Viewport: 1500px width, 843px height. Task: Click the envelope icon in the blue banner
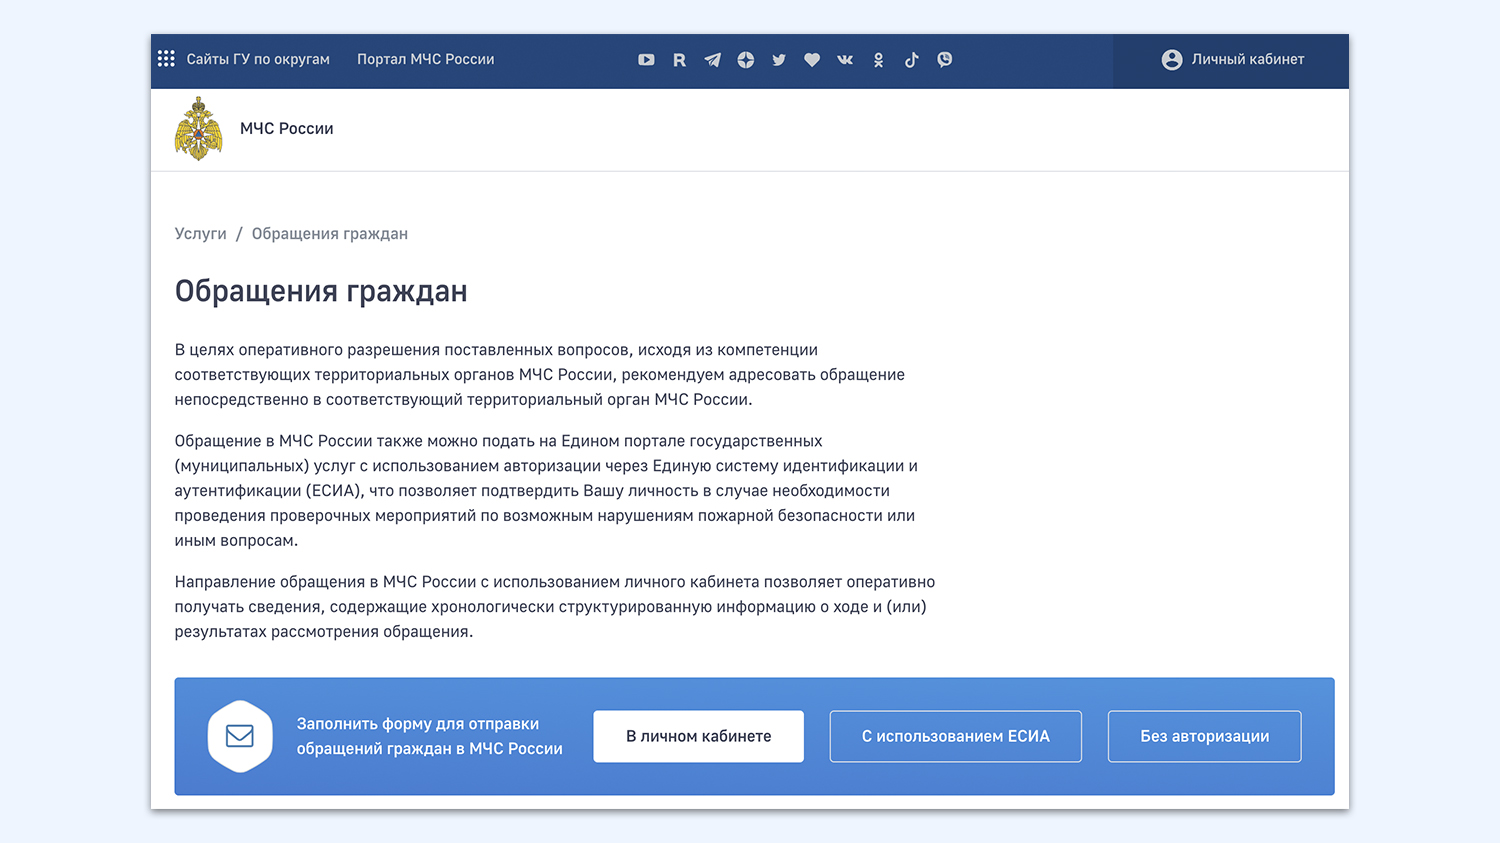tap(240, 736)
